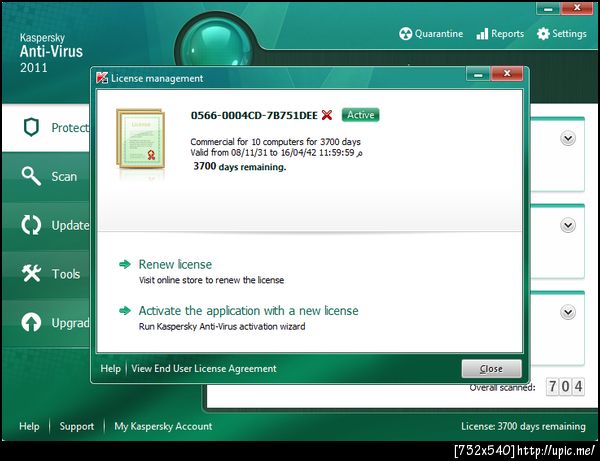Open Help in the main window footer

[29, 426]
